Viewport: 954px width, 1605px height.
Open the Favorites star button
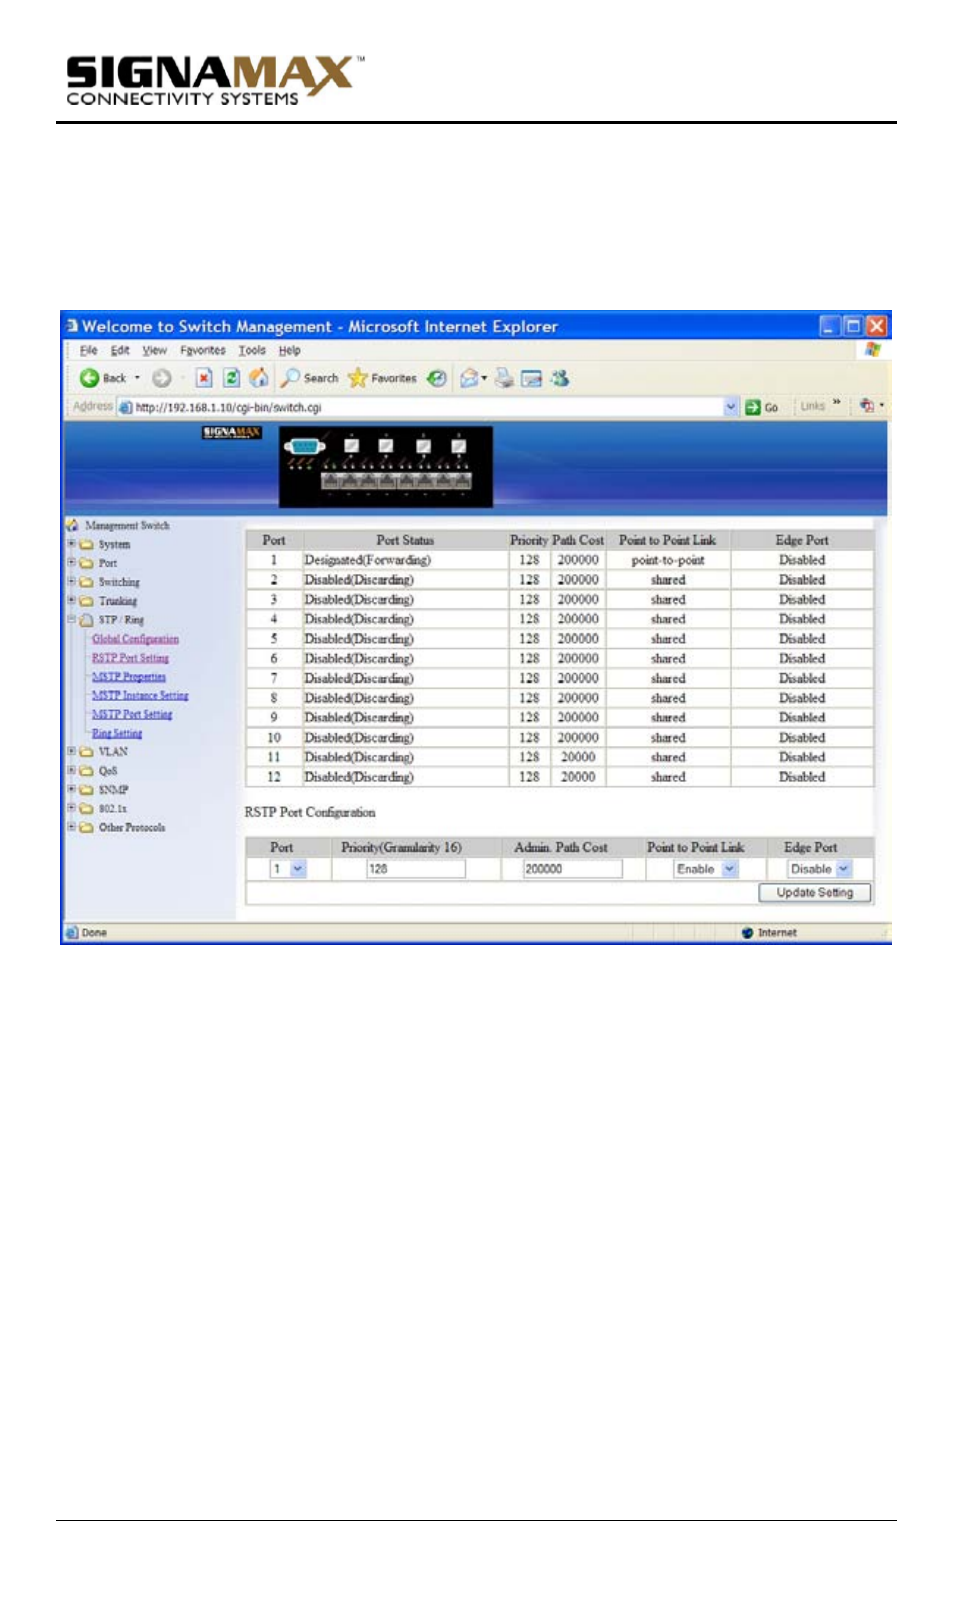(x=382, y=378)
